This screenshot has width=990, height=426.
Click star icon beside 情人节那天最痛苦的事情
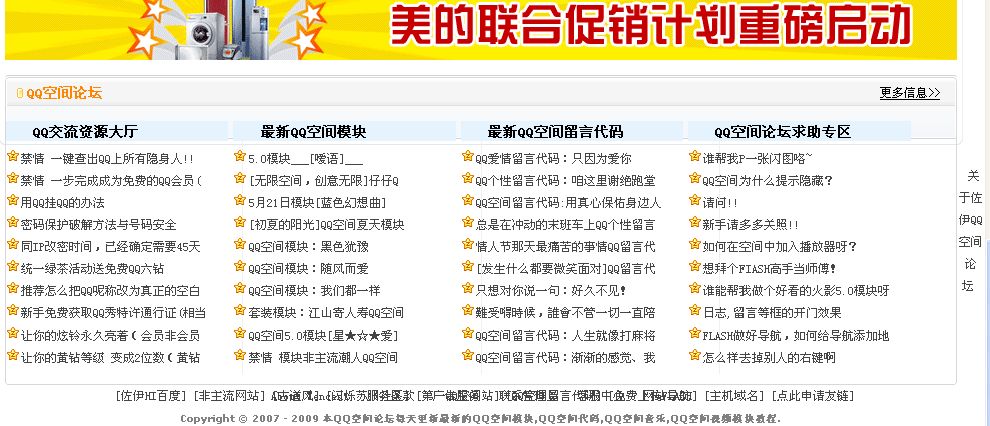pyautogui.click(x=468, y=244)
